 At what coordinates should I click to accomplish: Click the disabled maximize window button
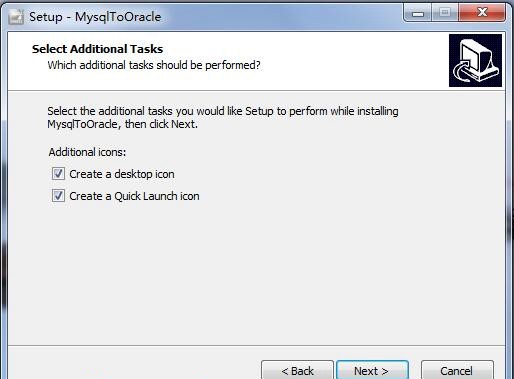coord(445,13)
